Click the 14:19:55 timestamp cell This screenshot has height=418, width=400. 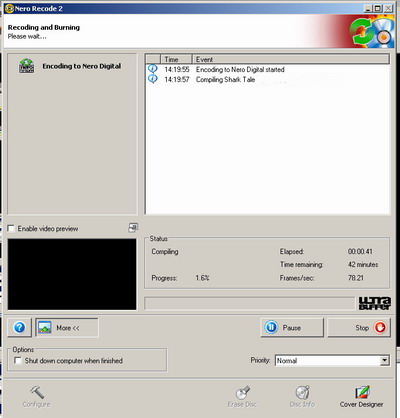tap(177, 70)
